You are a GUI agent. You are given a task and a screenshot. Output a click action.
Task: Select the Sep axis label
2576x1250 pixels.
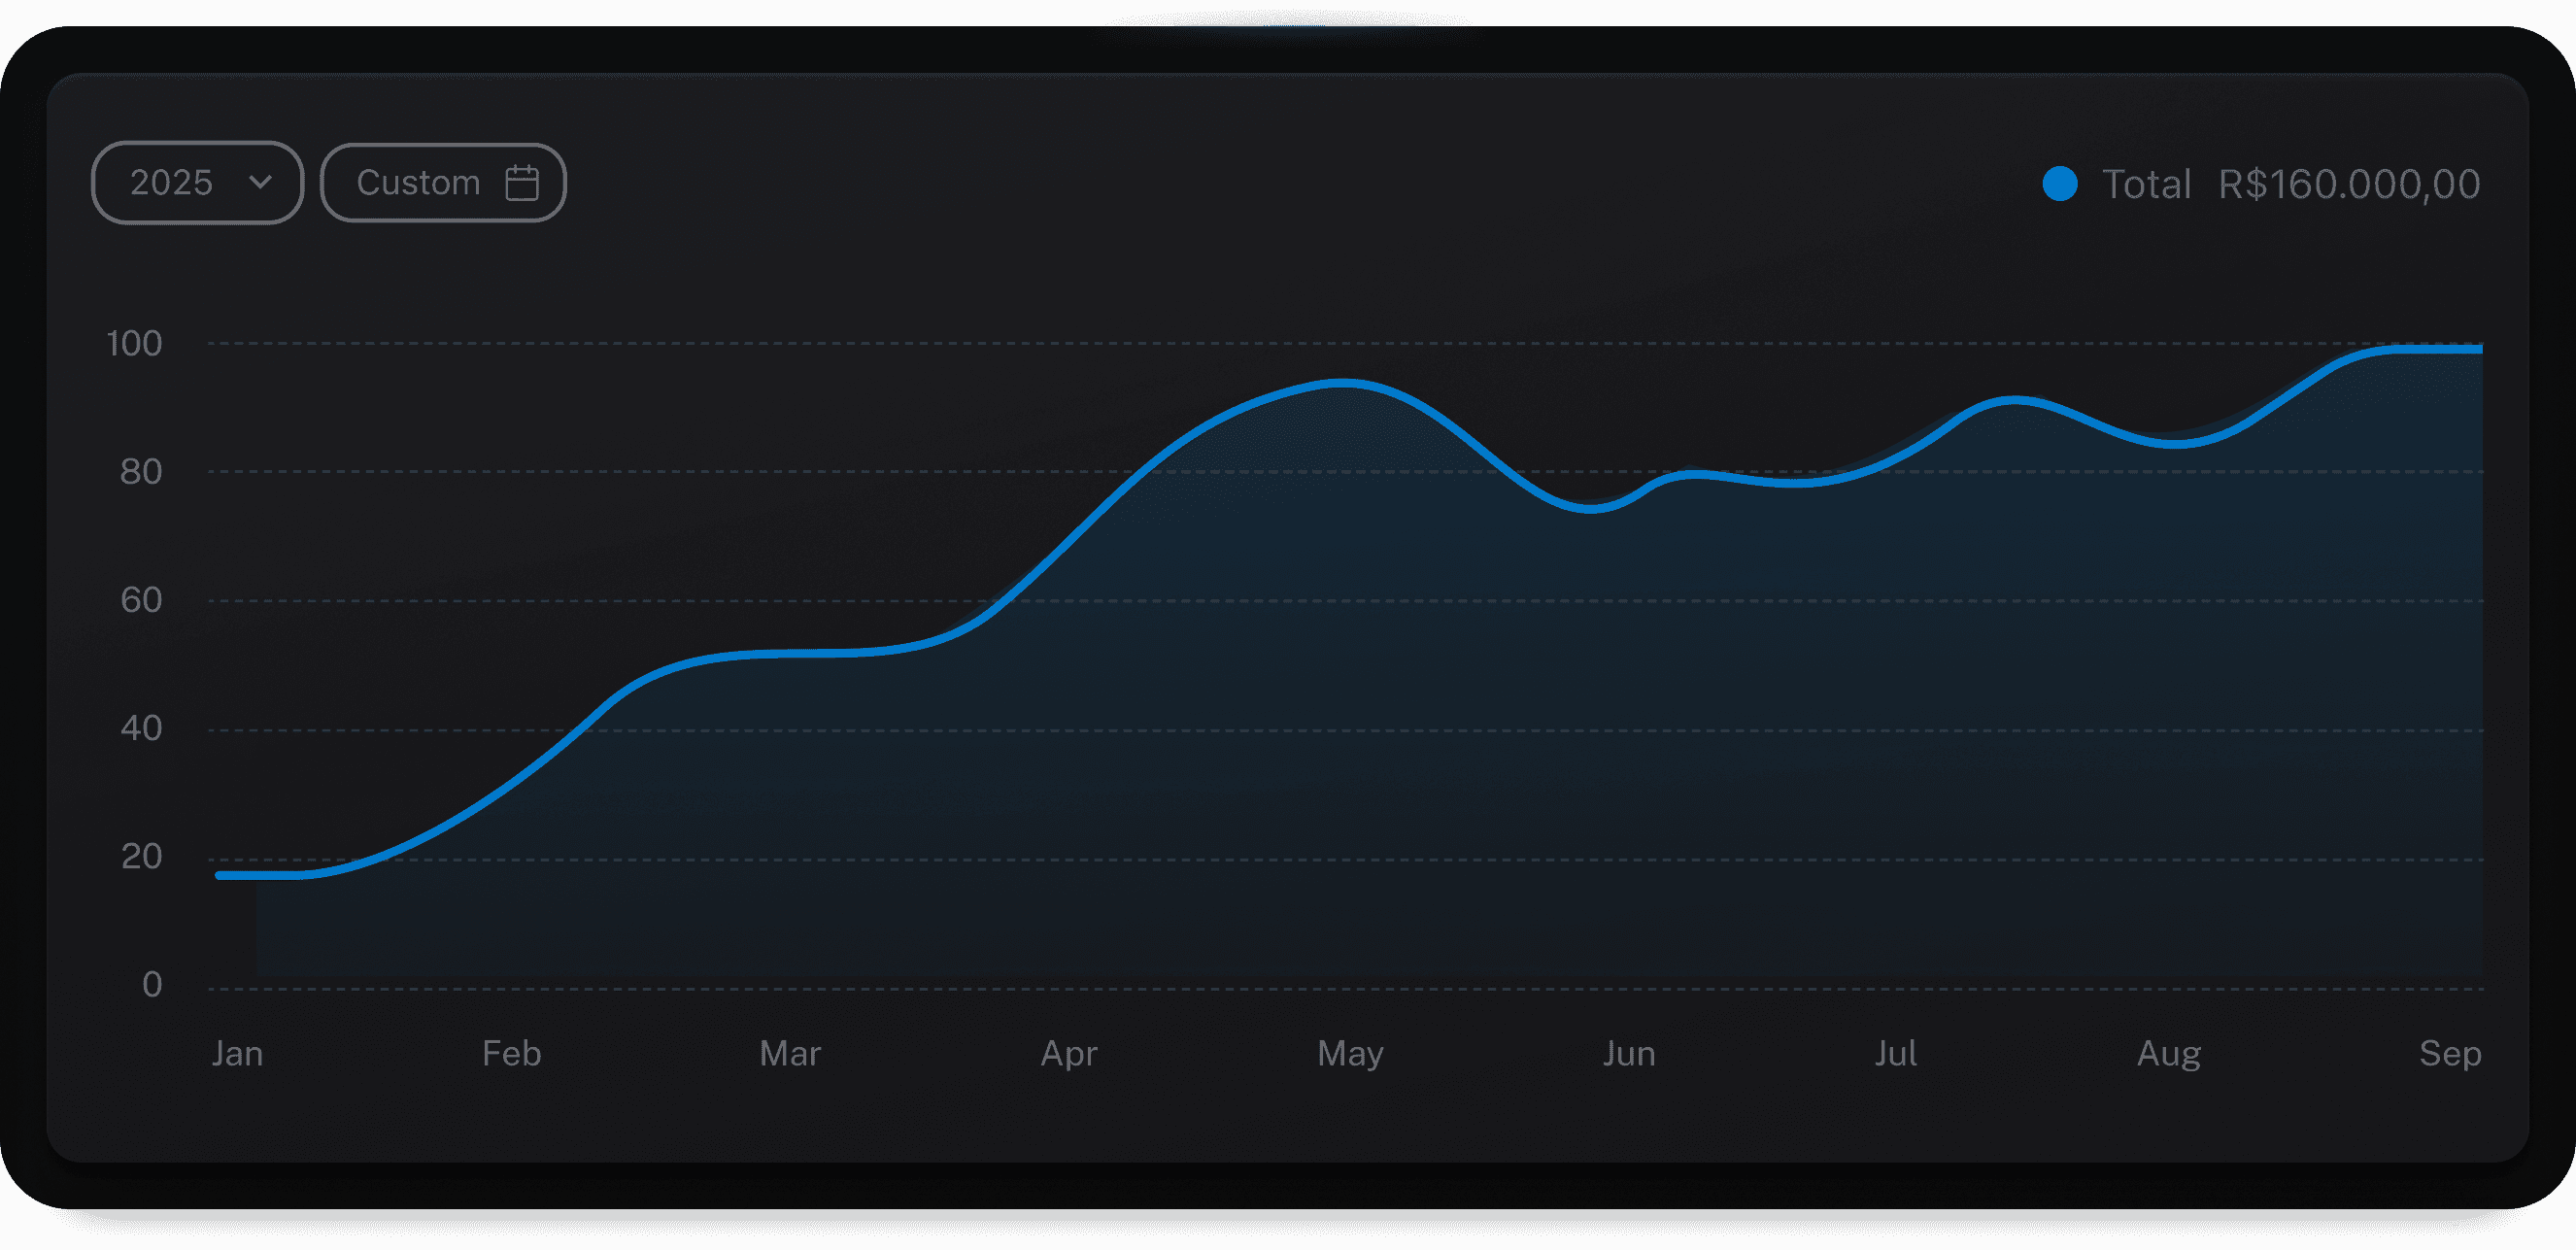point(2451,1053)
